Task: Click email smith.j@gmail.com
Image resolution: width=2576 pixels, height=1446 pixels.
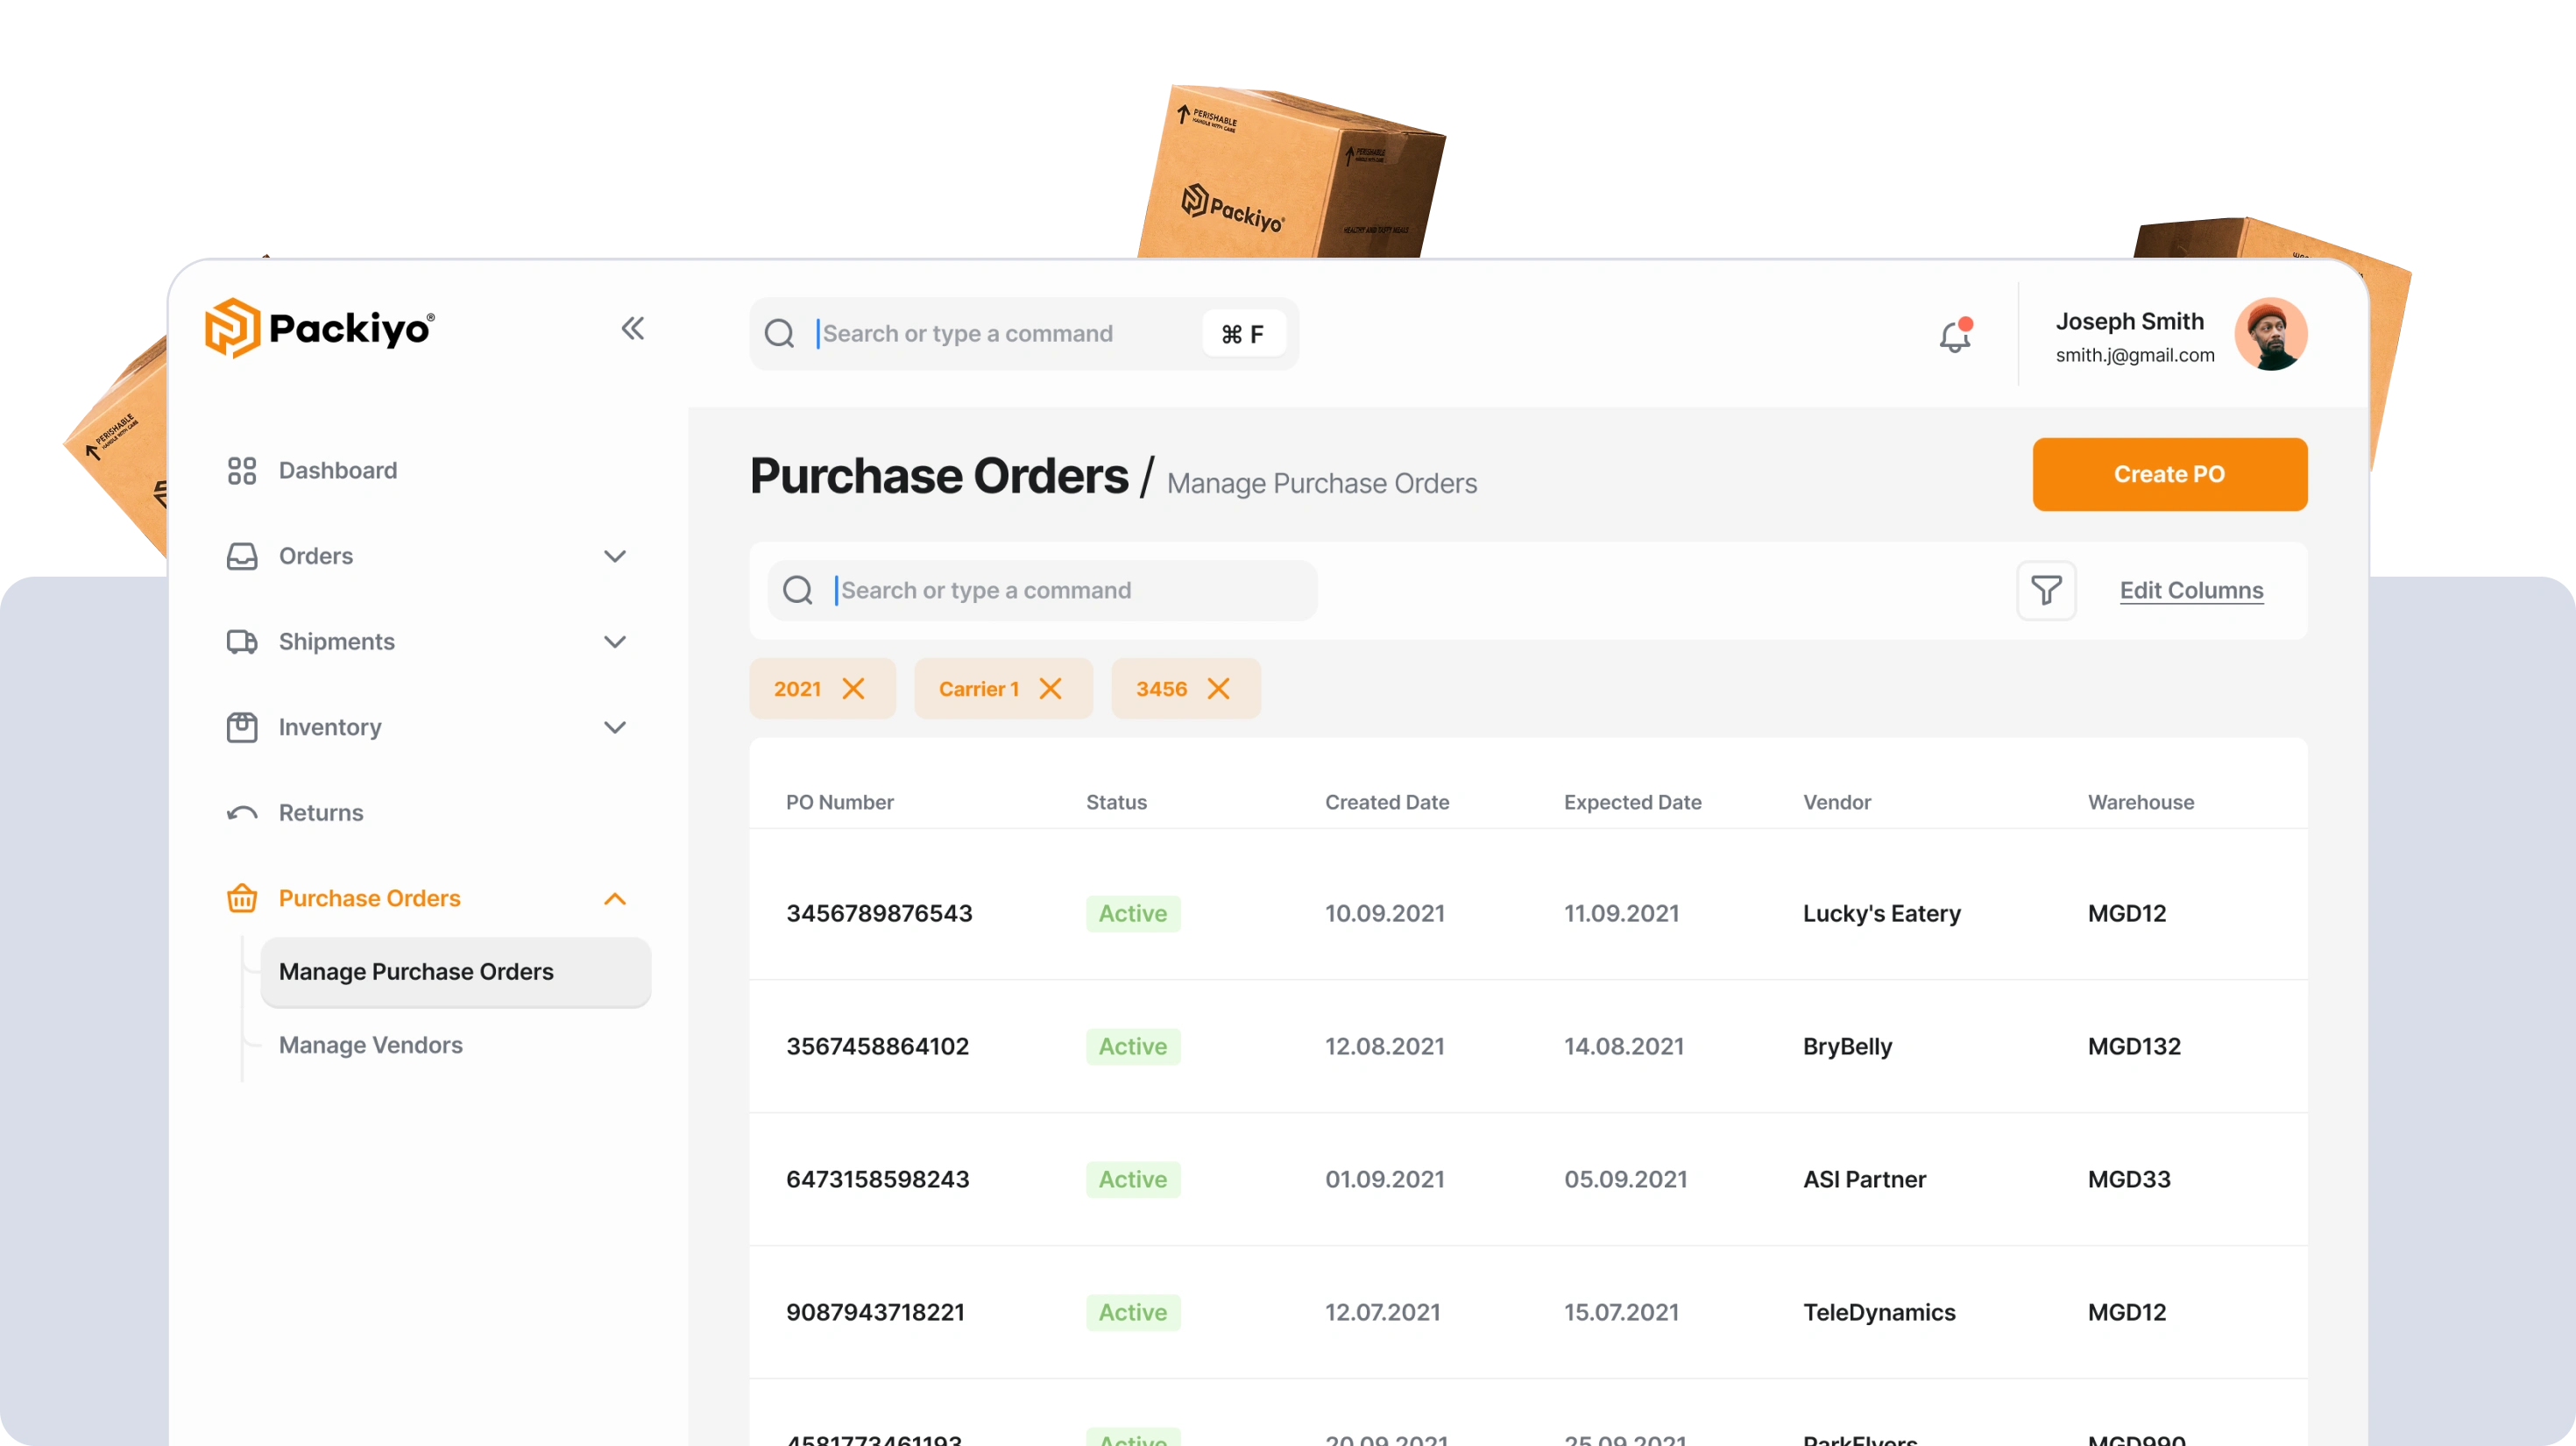Action: [2134, 355]
